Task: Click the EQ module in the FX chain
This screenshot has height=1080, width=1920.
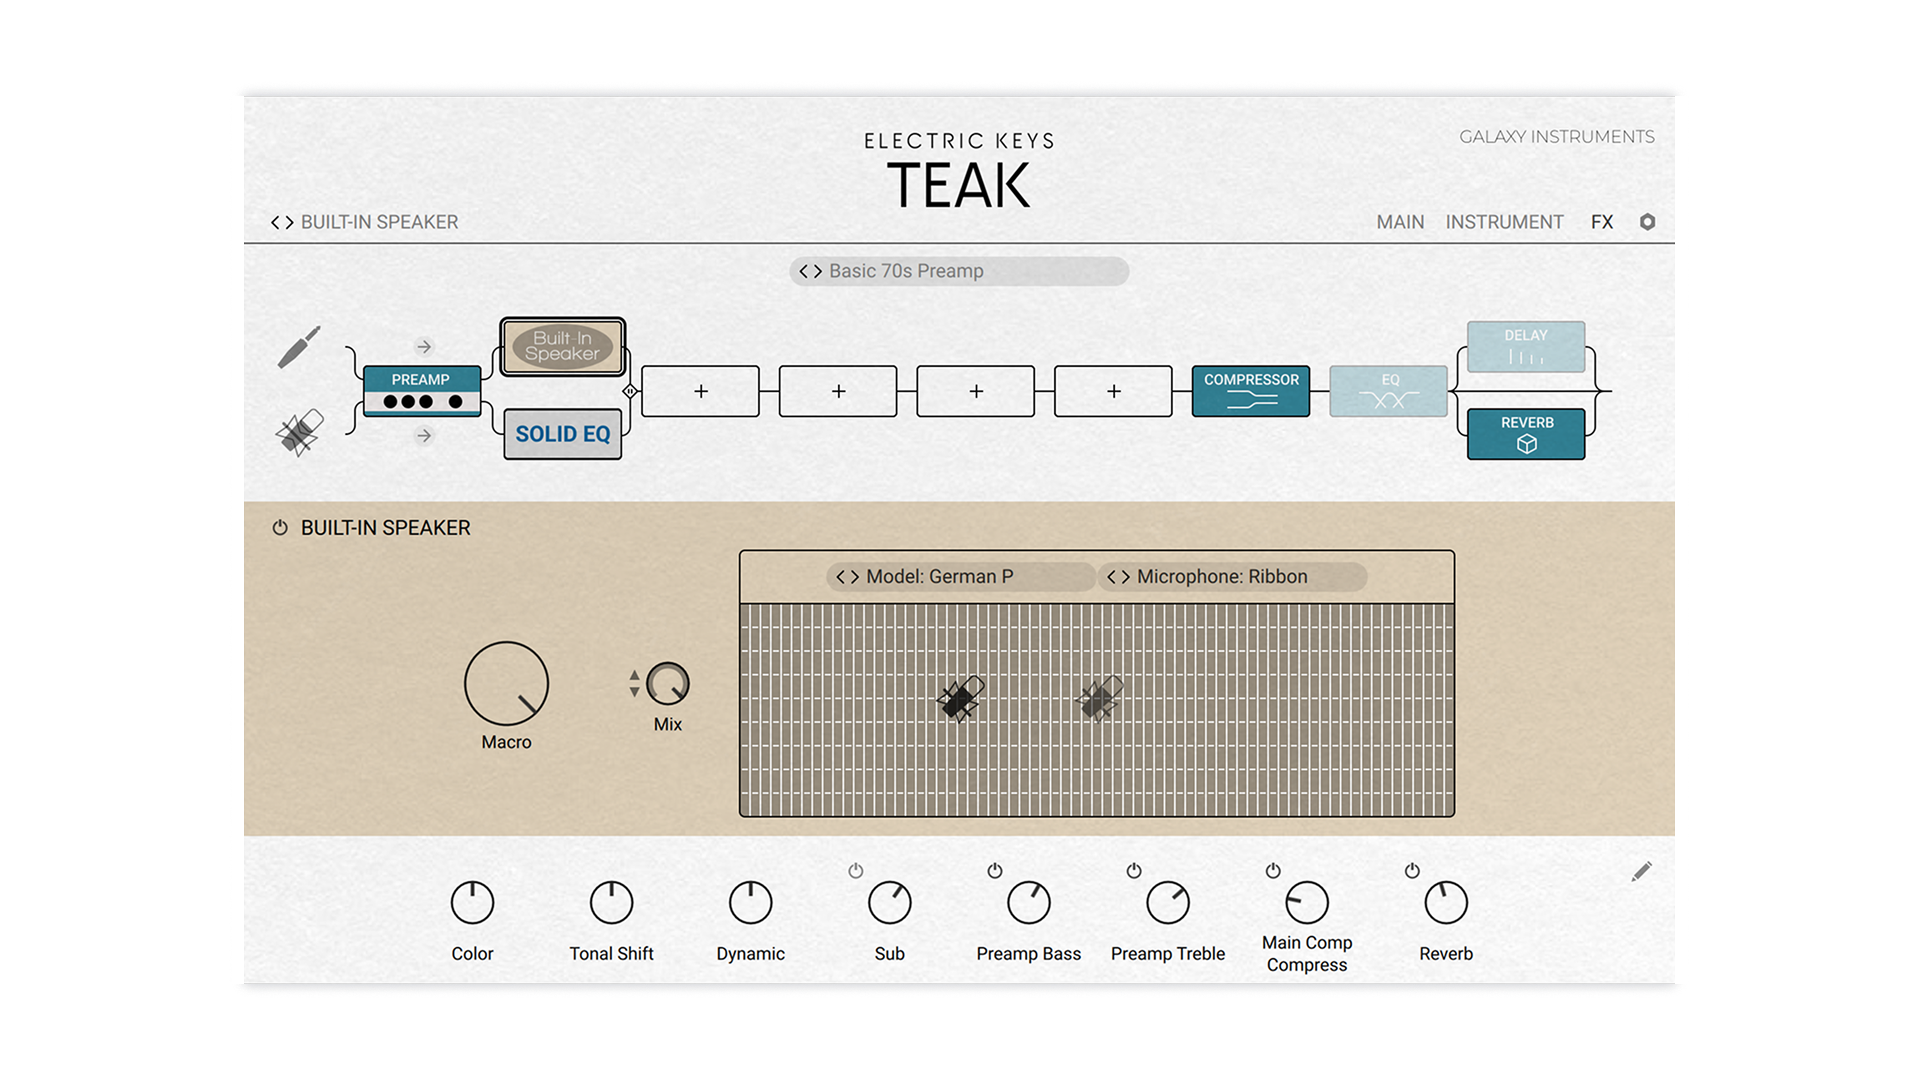Action: [x=1388, y=391]
